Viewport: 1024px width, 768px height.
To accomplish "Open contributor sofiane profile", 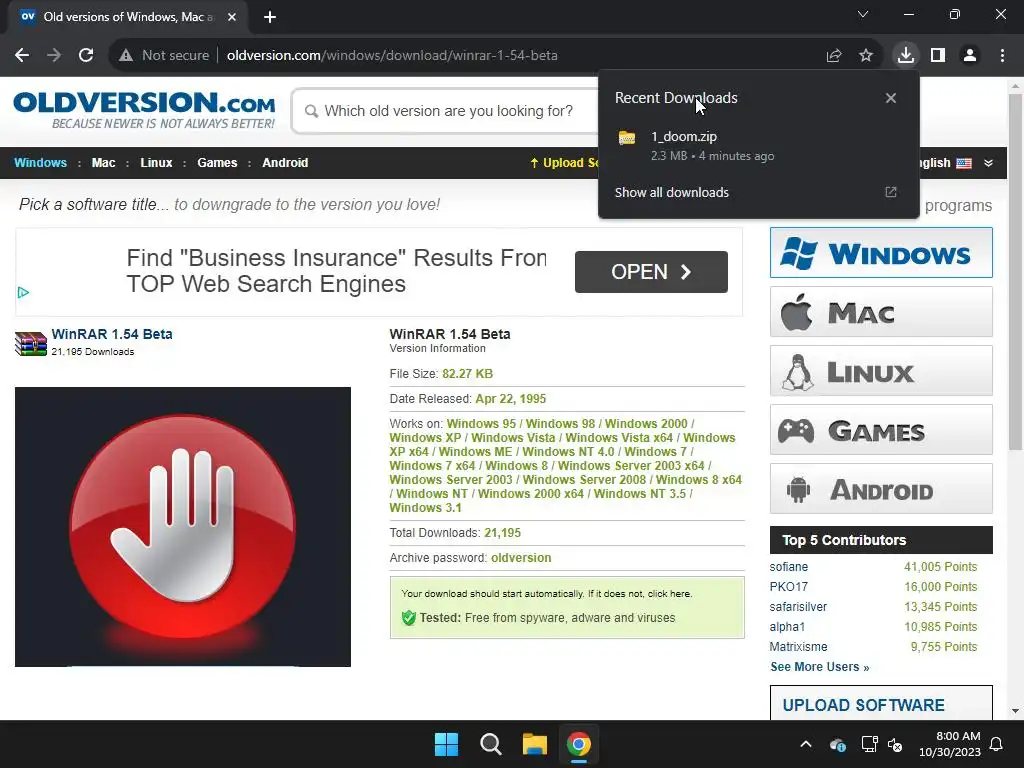I will click(x=789, y=567).
